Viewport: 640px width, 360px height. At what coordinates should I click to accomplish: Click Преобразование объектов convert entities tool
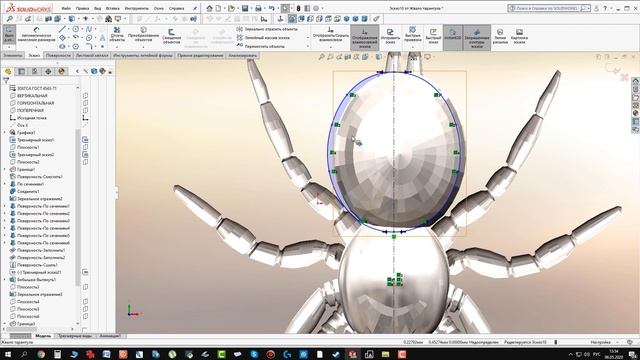click(143, 34)
